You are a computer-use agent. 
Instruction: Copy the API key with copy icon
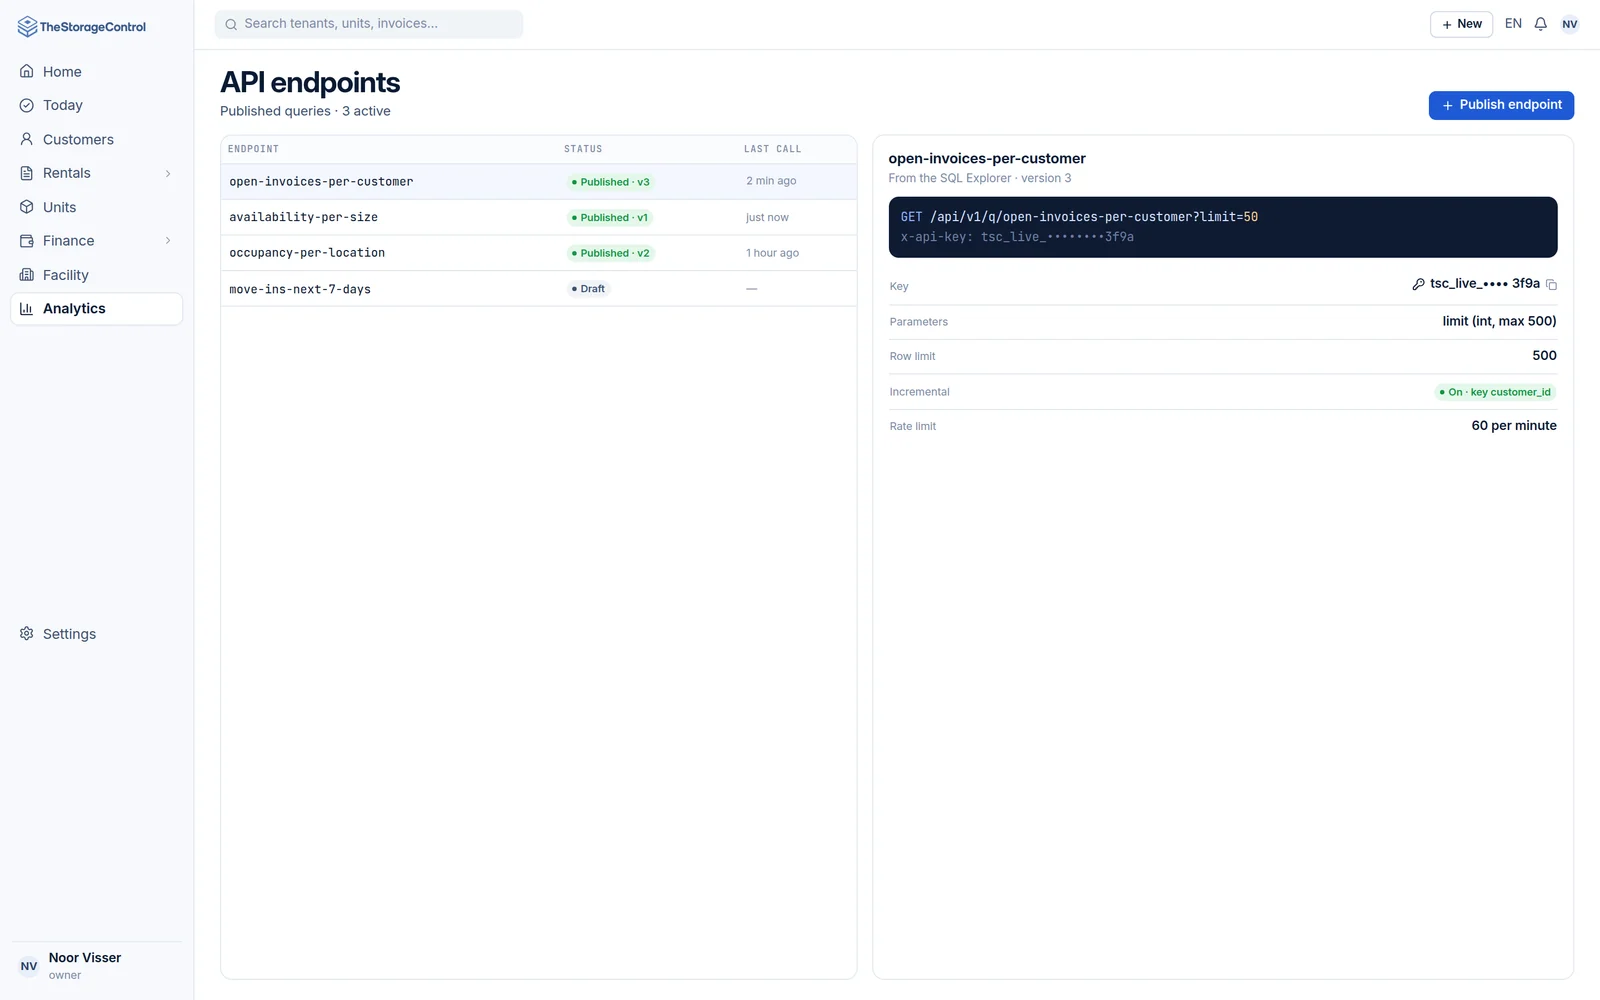[1552, 285]
